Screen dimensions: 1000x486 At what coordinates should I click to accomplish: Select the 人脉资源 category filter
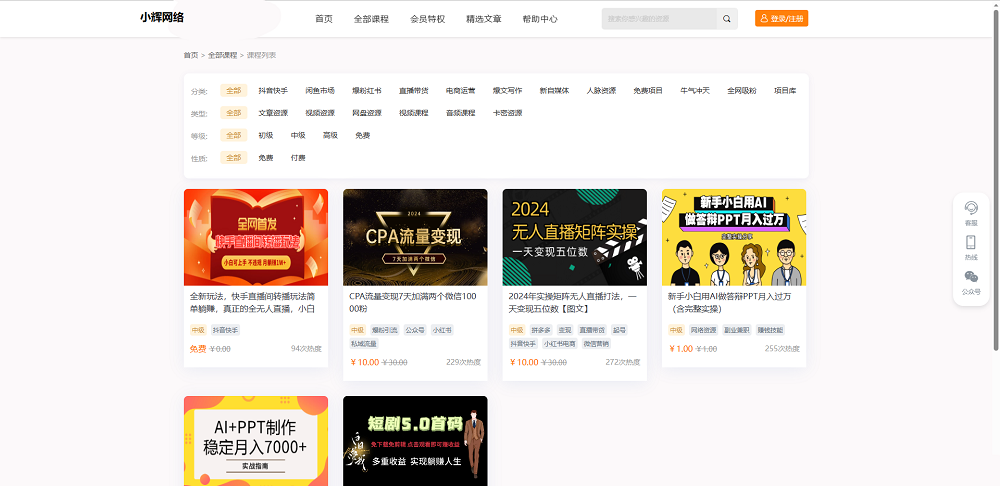(x=601, y=91)
